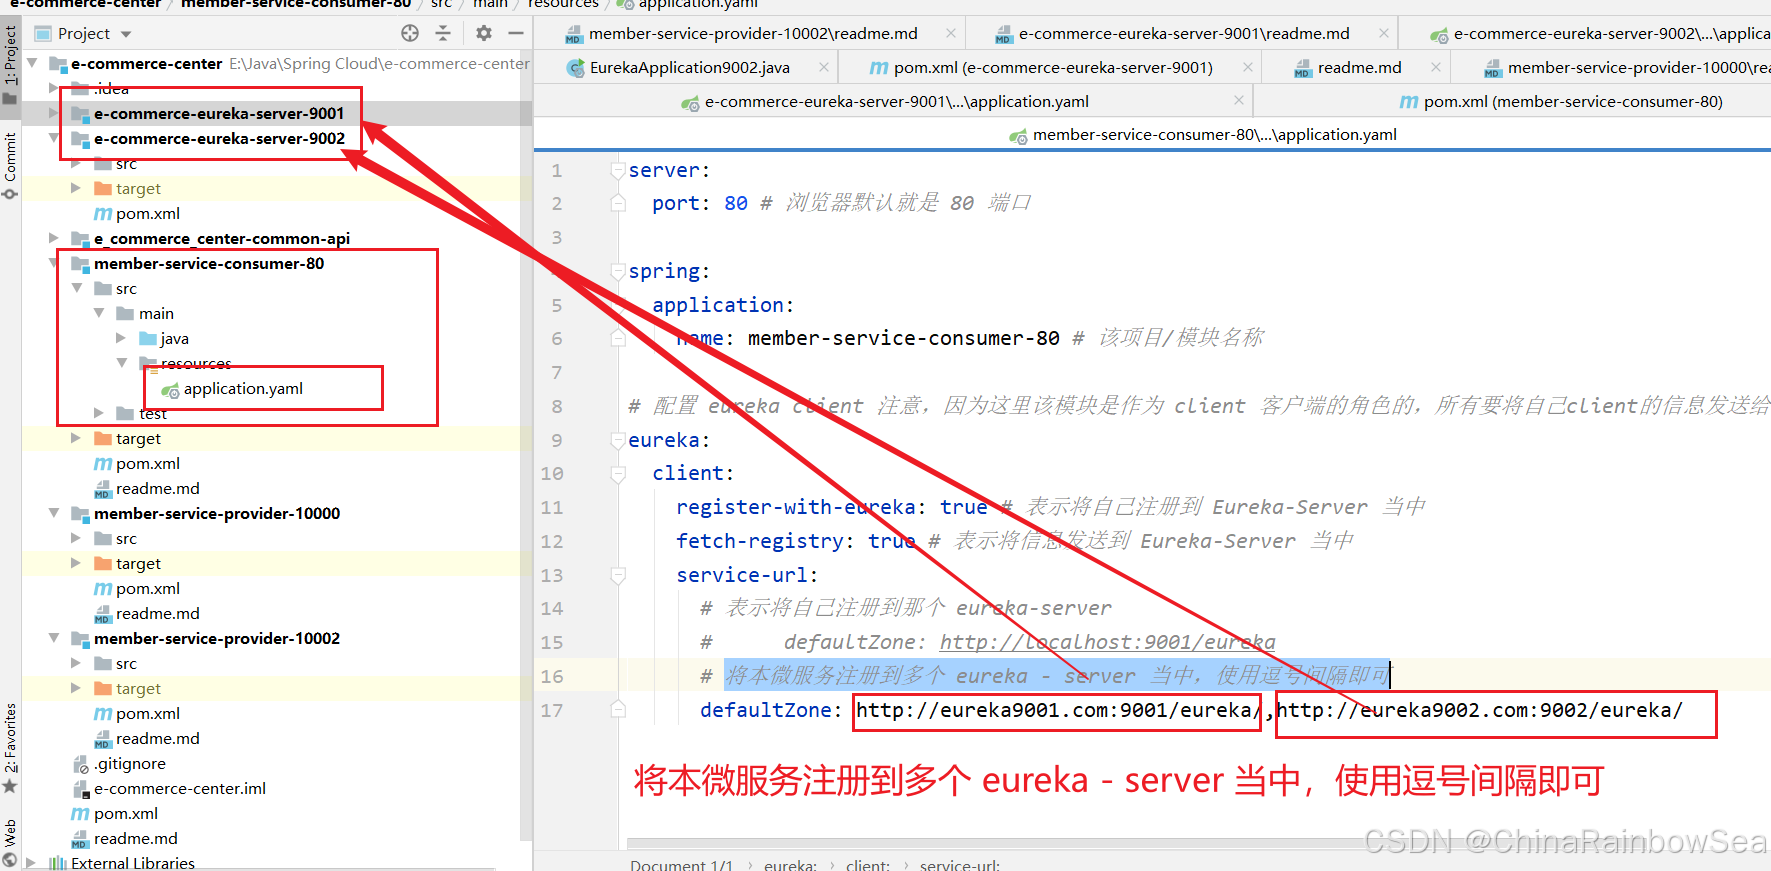Open the 2: Favorites side tool tab
Screen dimensions: 1771x871
click(10, 747)
